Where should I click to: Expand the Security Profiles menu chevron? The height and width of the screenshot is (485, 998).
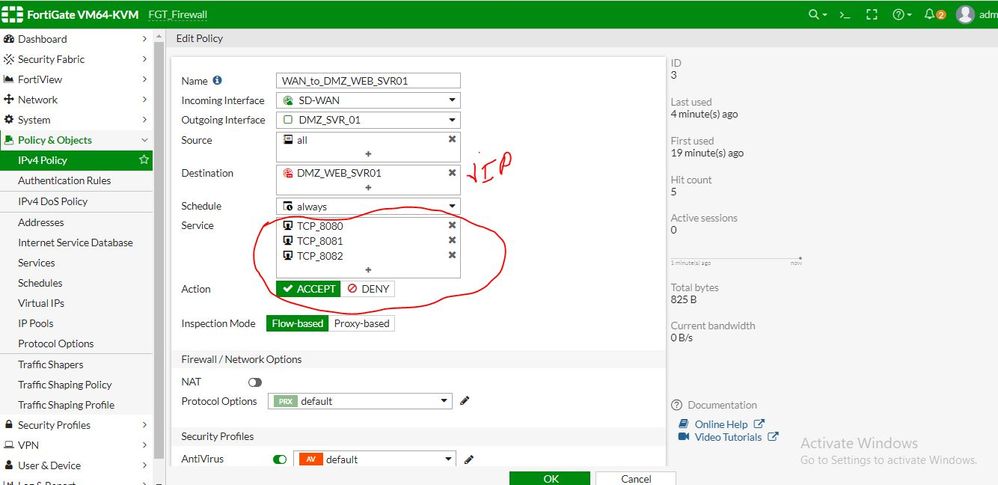click(x=144, y=425)
